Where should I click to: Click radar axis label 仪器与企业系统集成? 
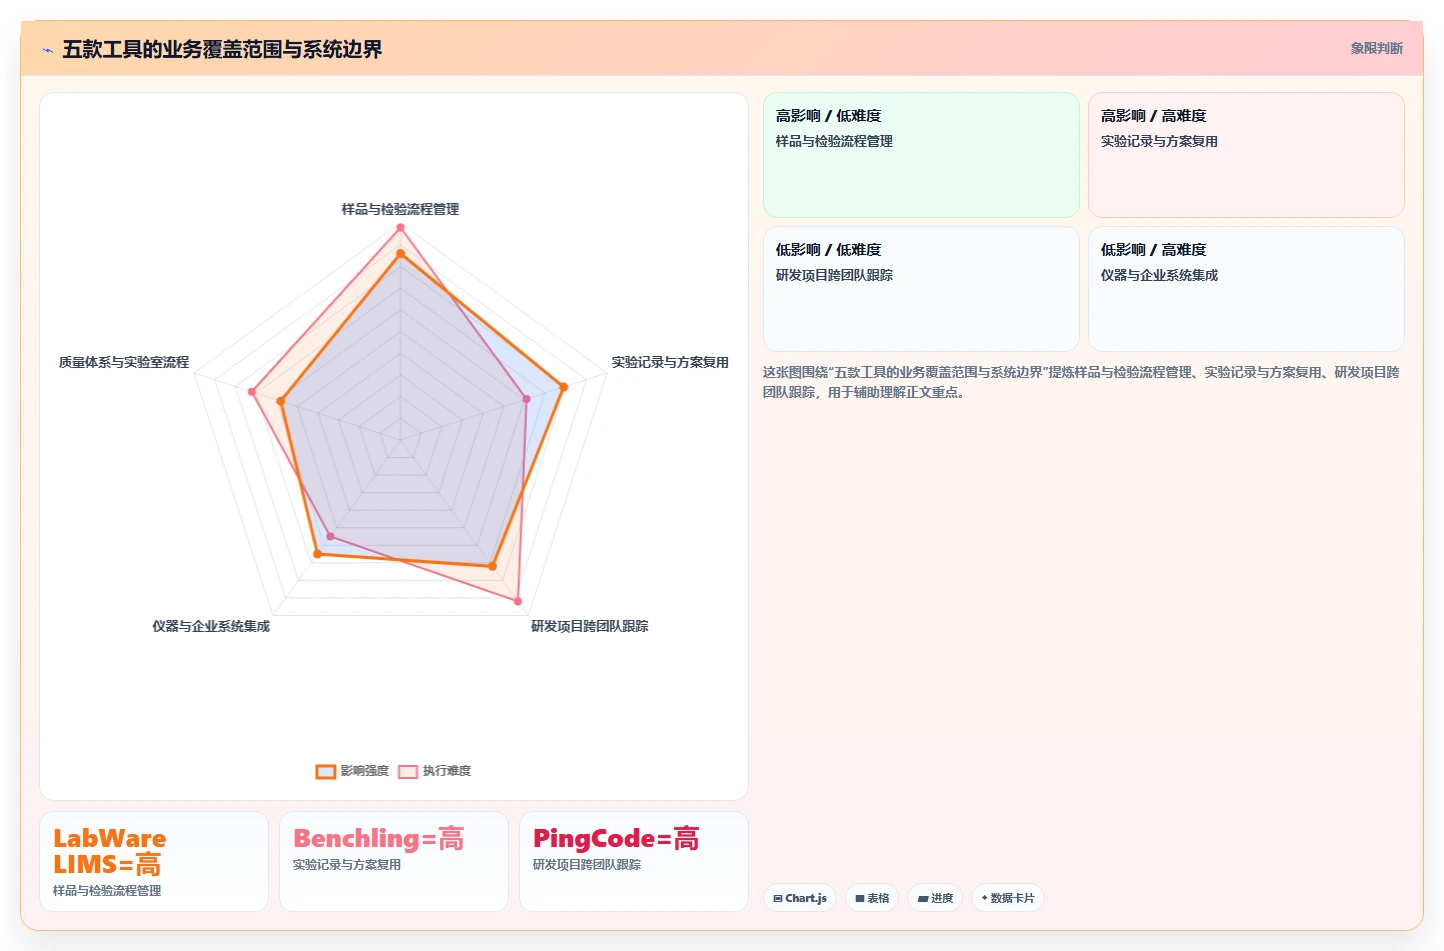coord(211,626)
